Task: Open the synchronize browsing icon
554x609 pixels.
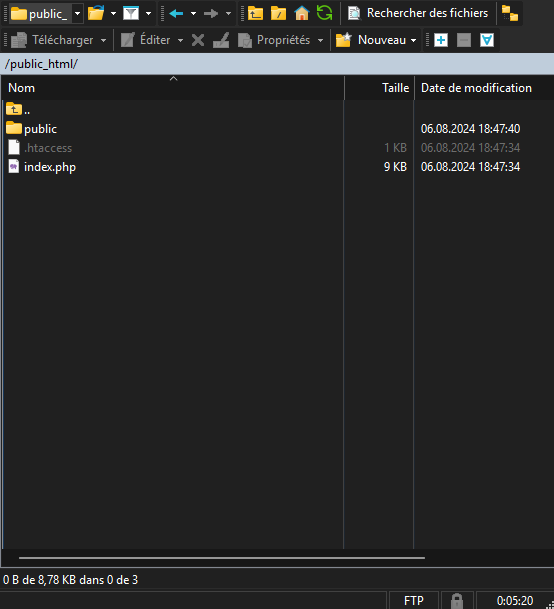Action: (510, 13)
